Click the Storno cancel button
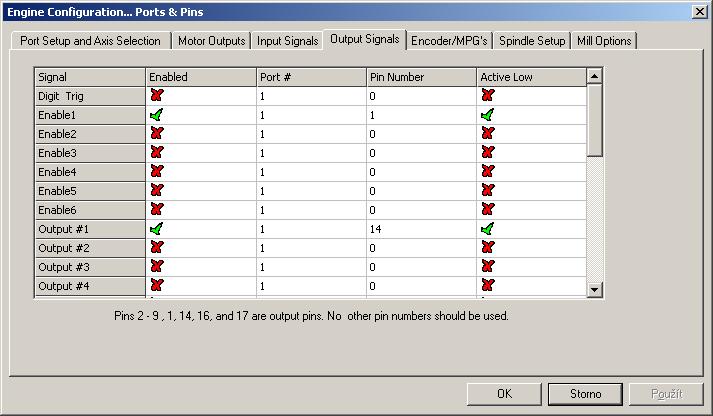The width and height of the screenshot is (713, 416). click(585, 393)
